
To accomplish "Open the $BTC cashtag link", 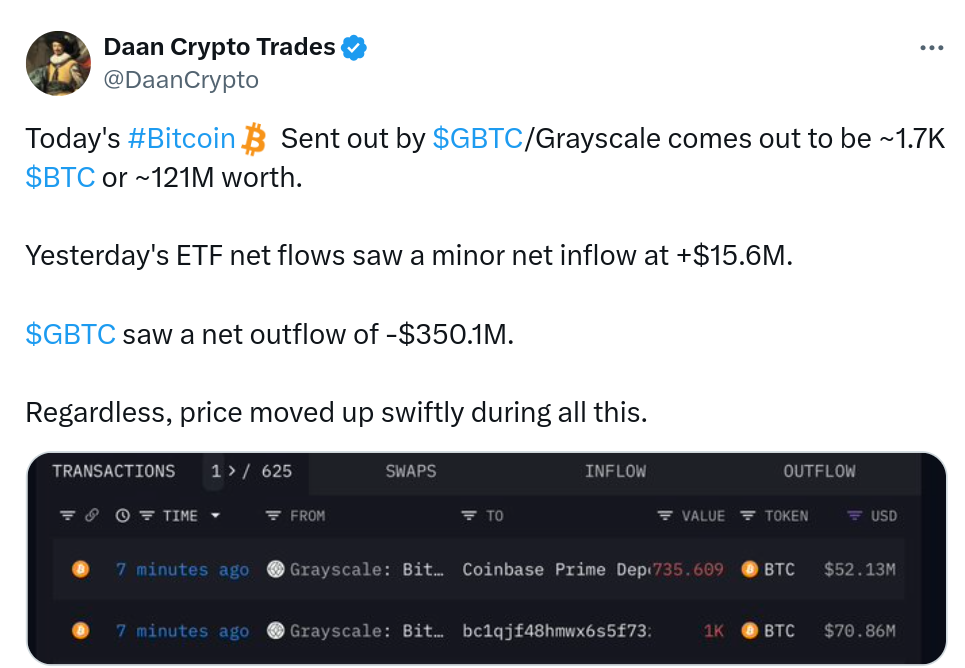I will [x=60, y=177].
